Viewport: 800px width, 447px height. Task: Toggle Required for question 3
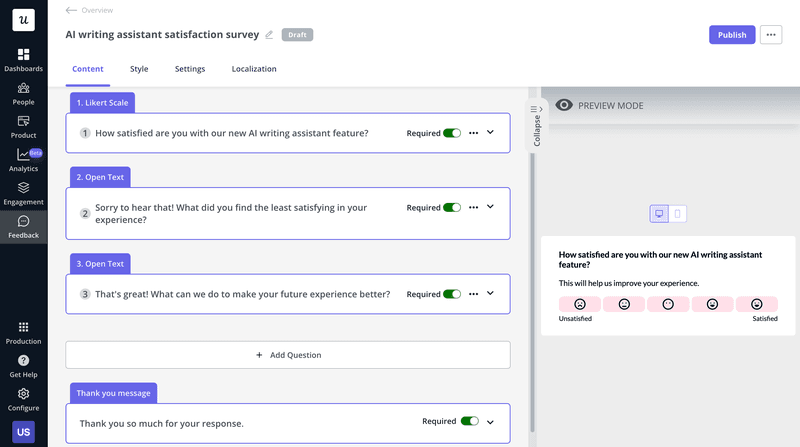click(452, 294)
